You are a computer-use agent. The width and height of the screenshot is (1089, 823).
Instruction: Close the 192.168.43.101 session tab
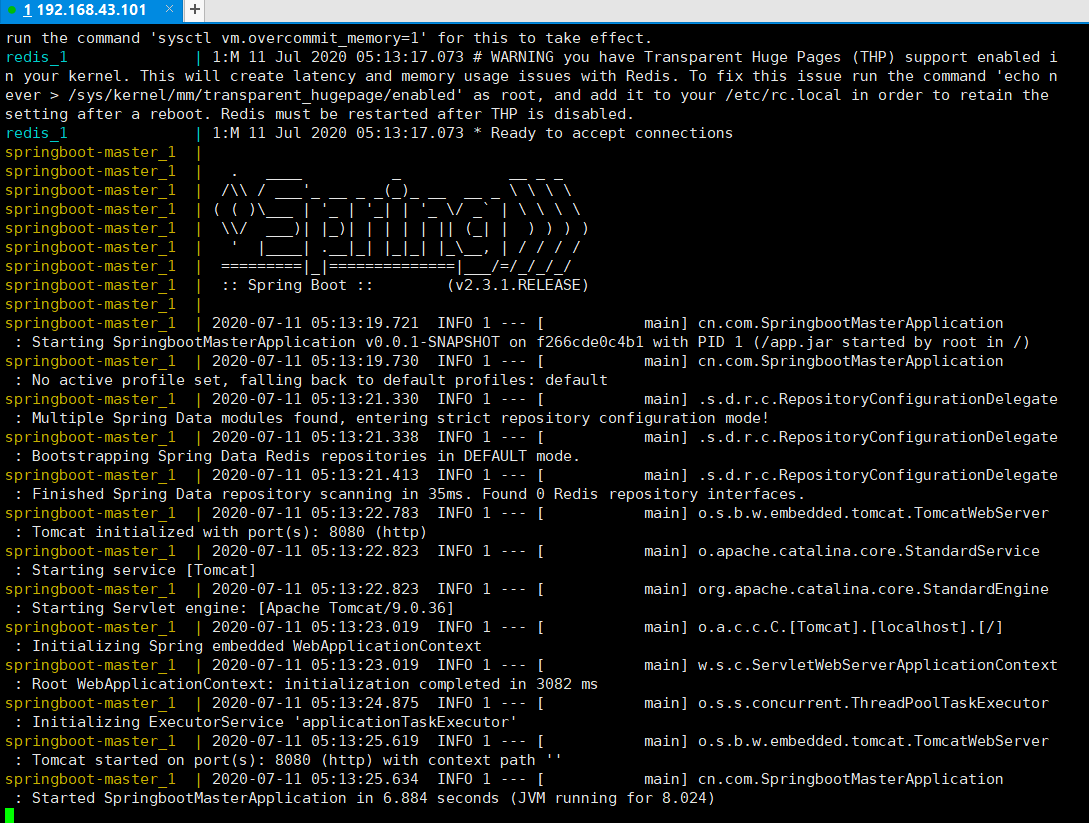(169, 9)
